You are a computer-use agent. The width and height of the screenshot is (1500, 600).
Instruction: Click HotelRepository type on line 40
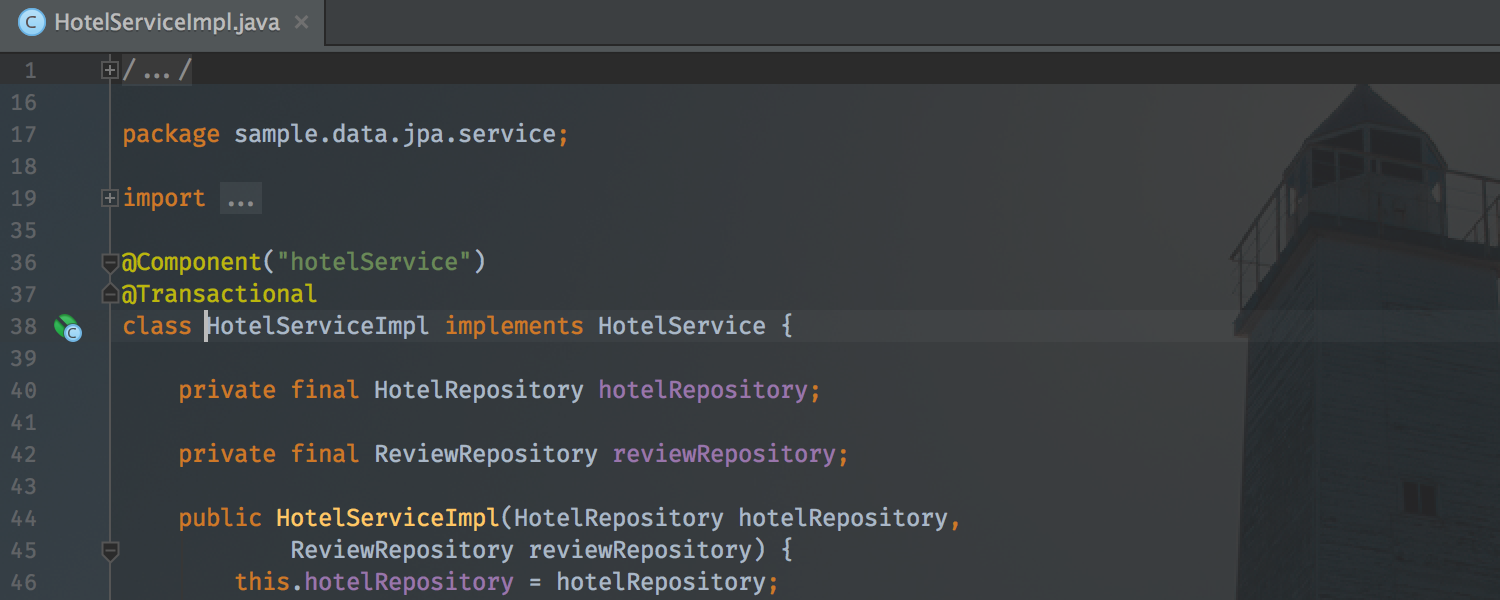click(x=479, y=390)
